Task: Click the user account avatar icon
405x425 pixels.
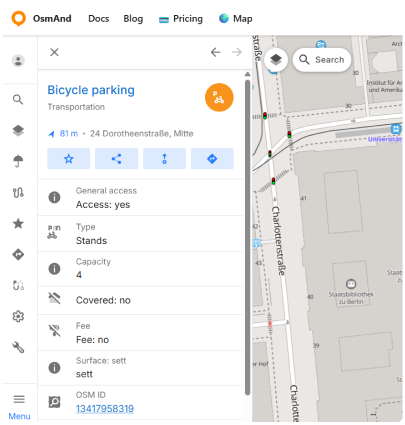Action: [x=18, y=61]
